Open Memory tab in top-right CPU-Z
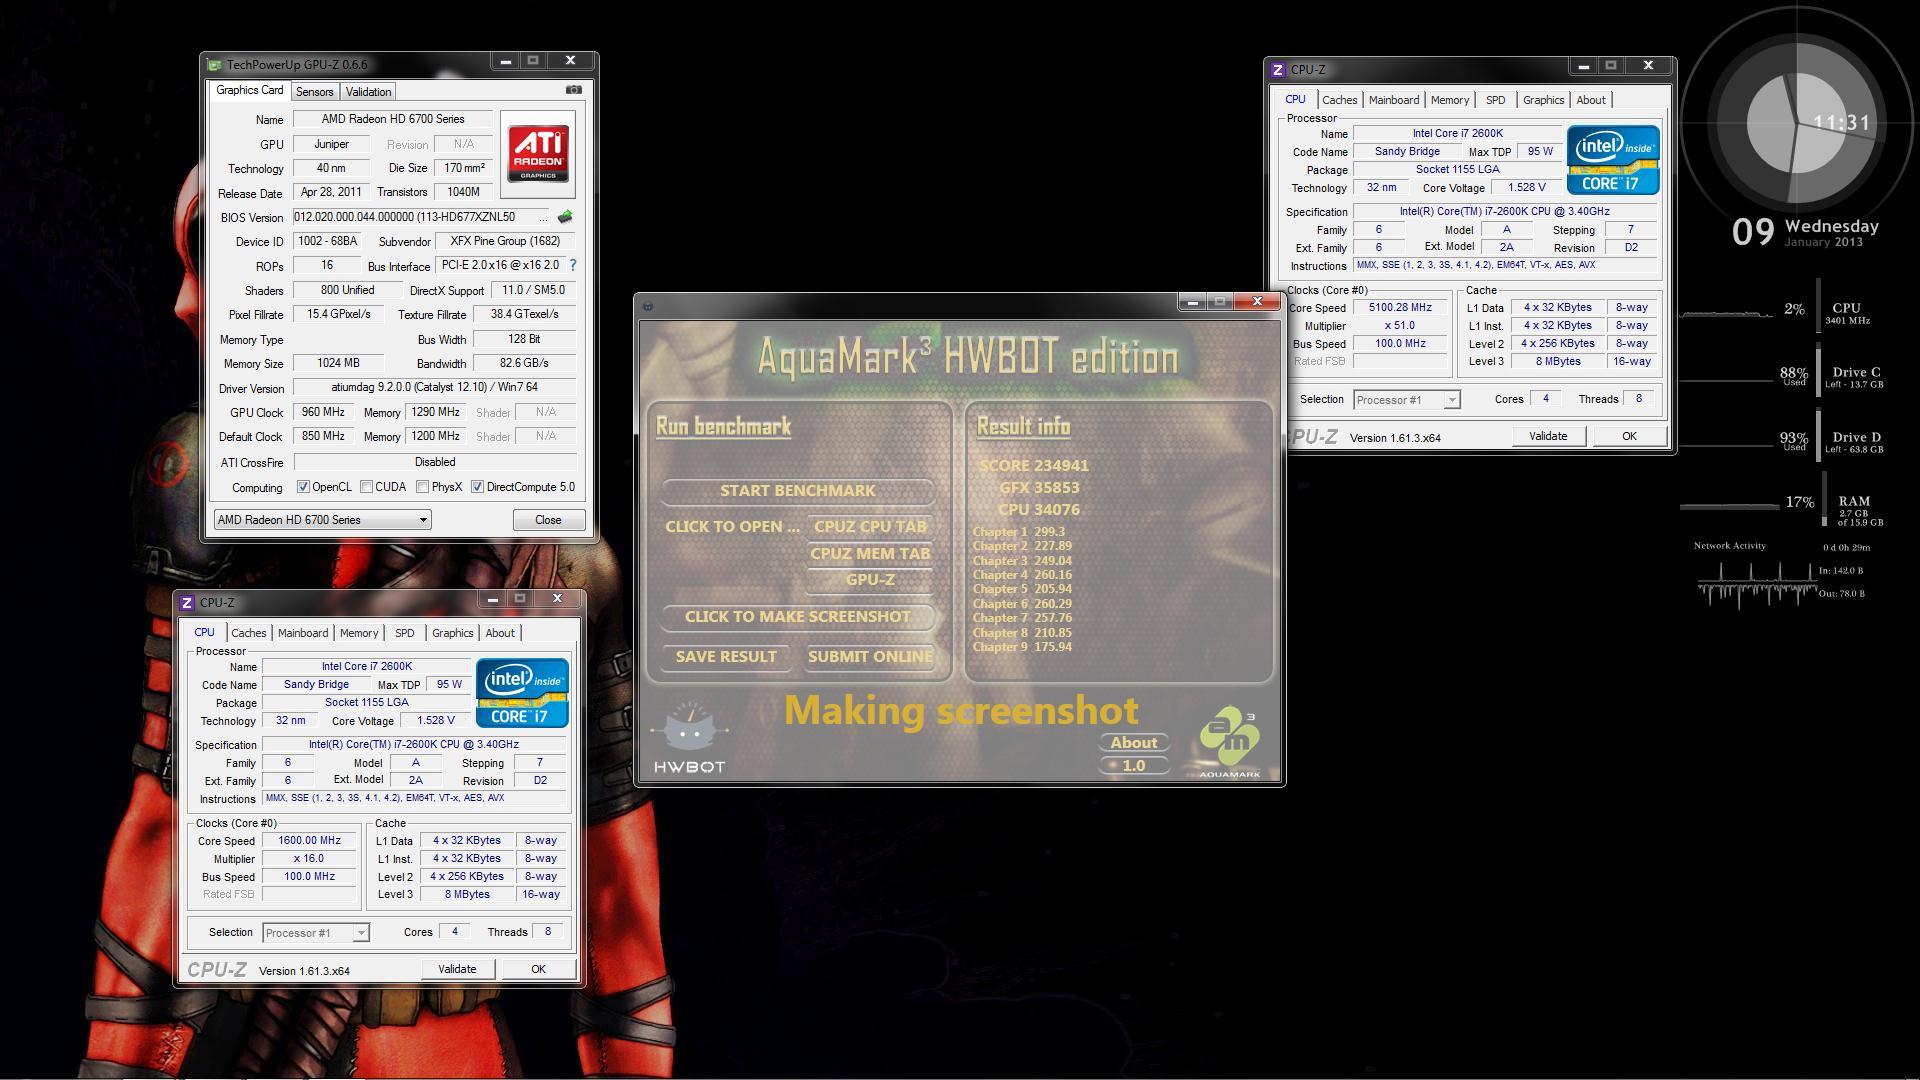This screenshot has width=1920, height=1080. pyautogui.click(x=1450, y=100)
